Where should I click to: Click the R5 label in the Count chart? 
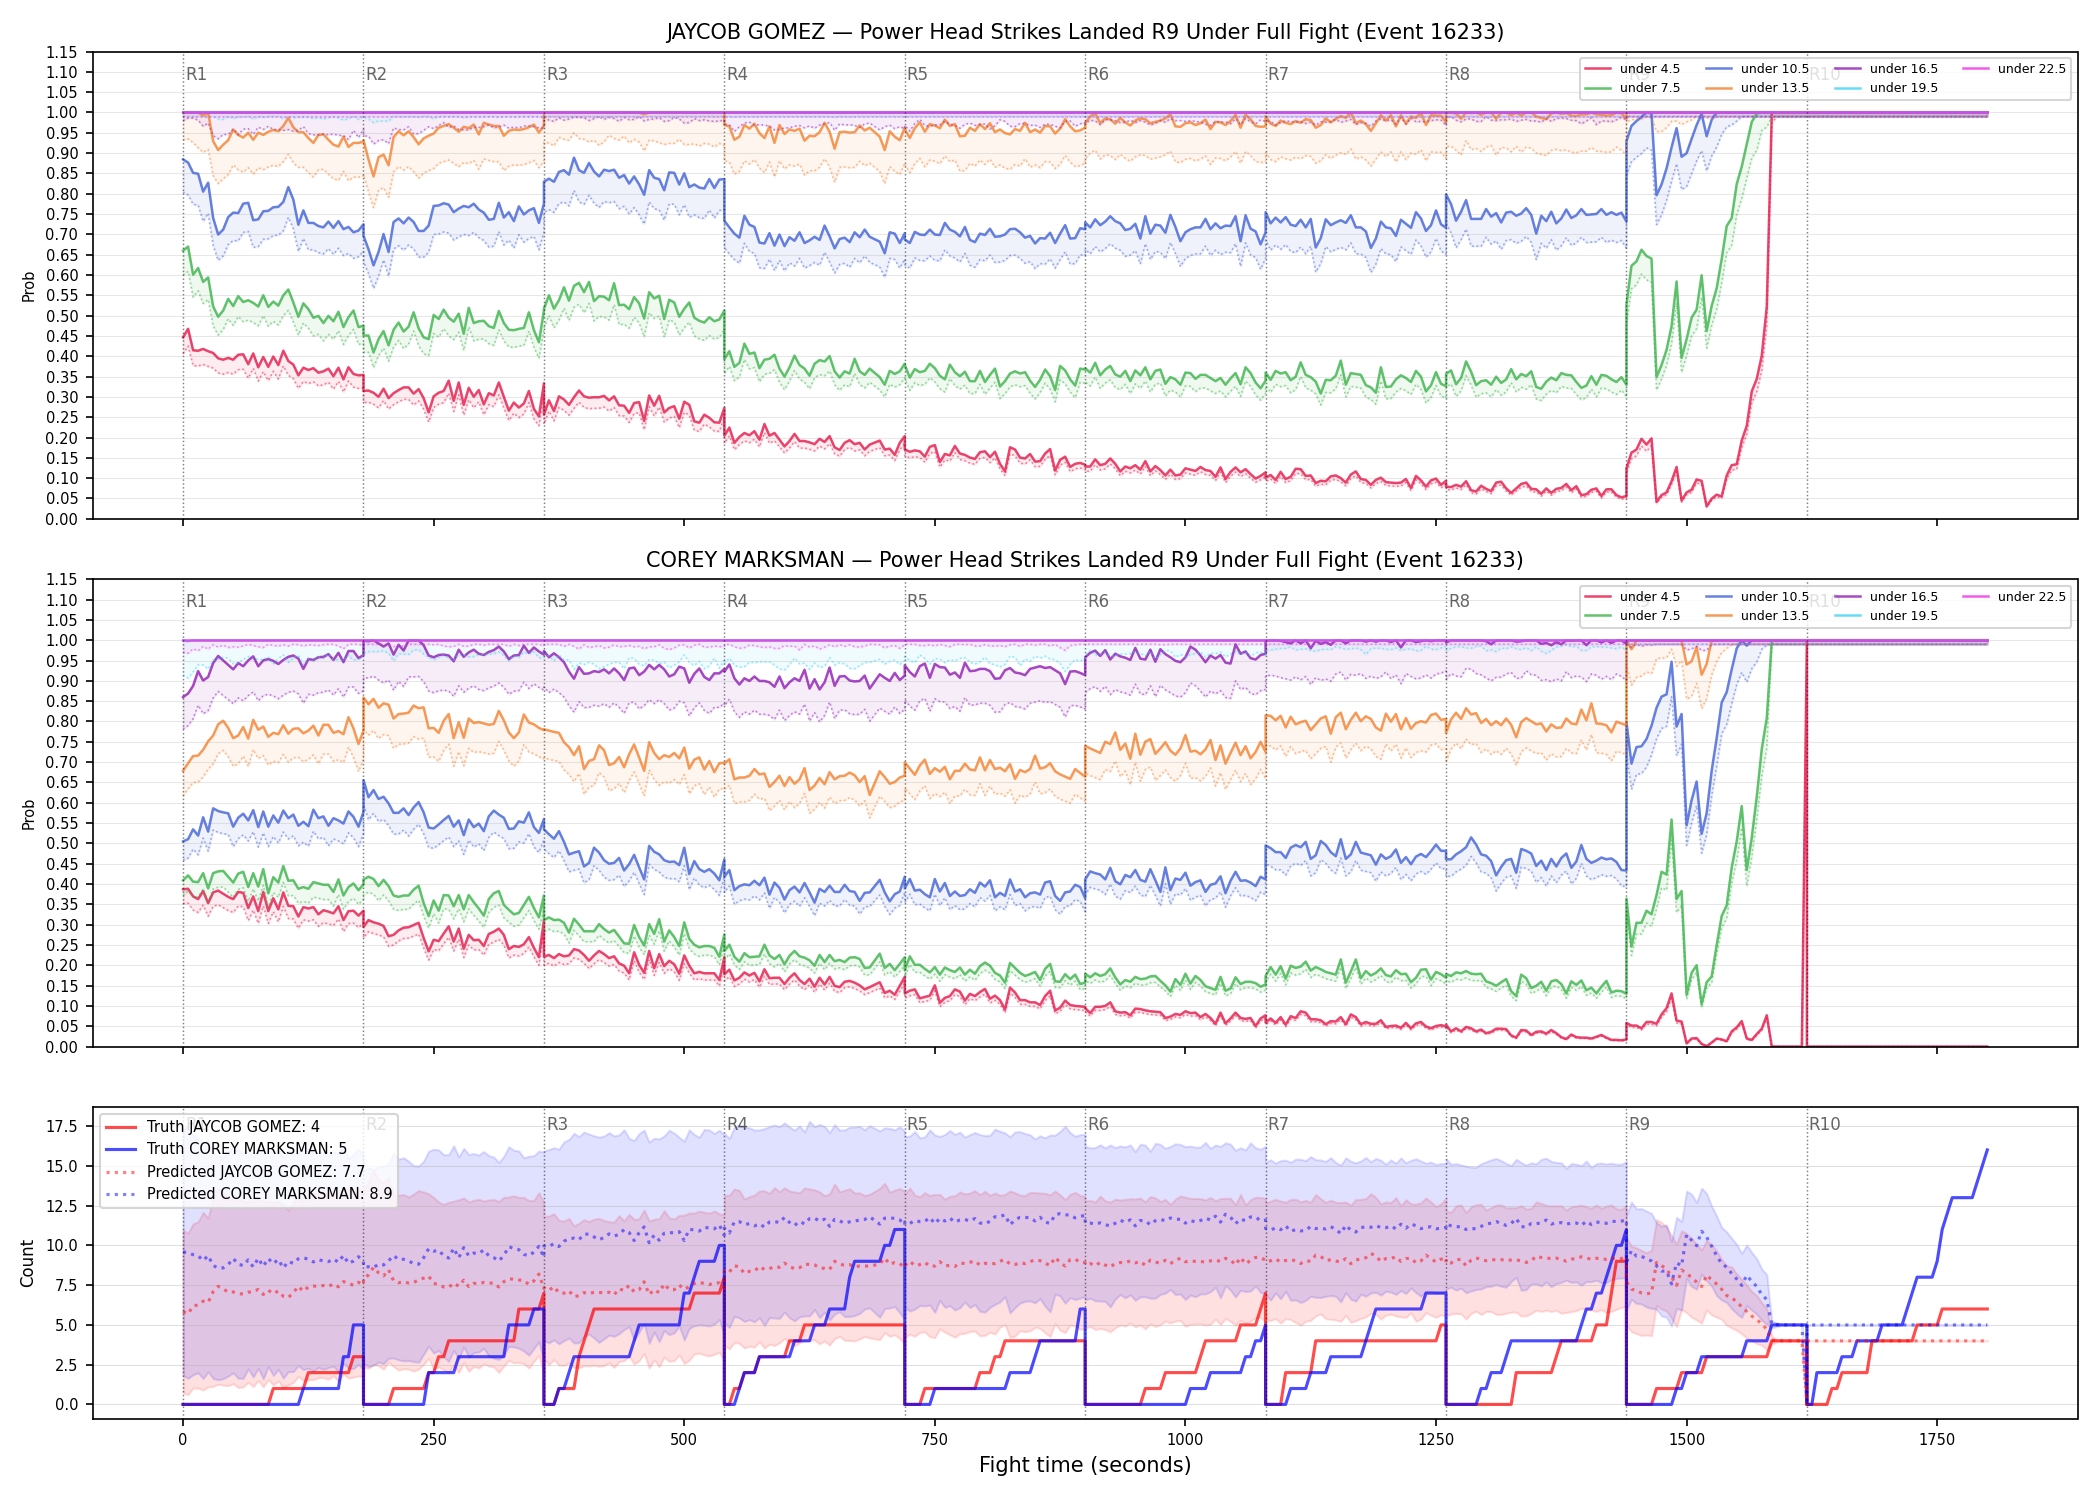click(x=917, y=1124)
